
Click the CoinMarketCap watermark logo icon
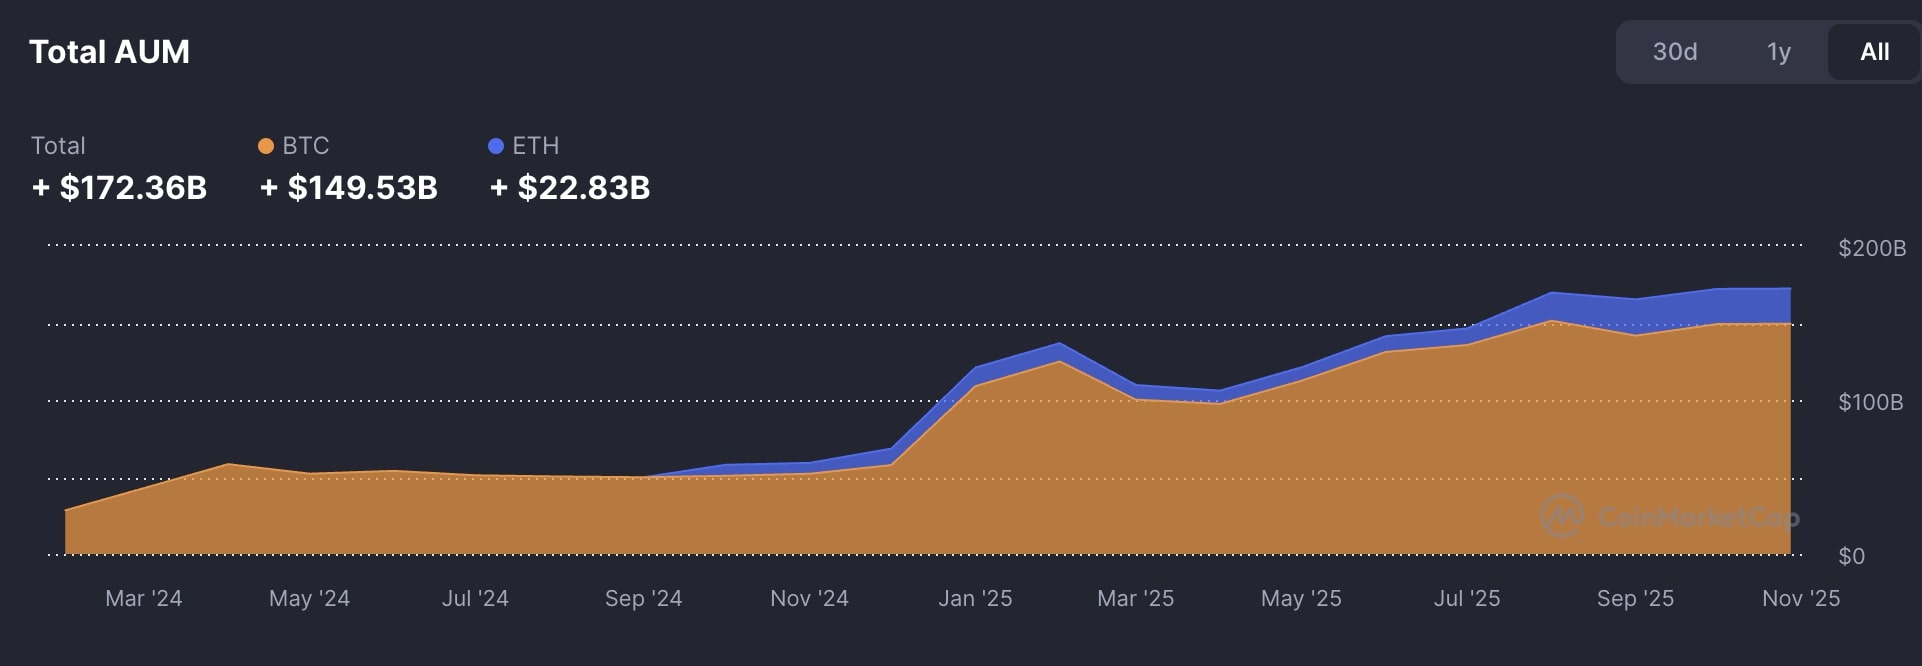pyautogui.click(x=1561, y=516)
